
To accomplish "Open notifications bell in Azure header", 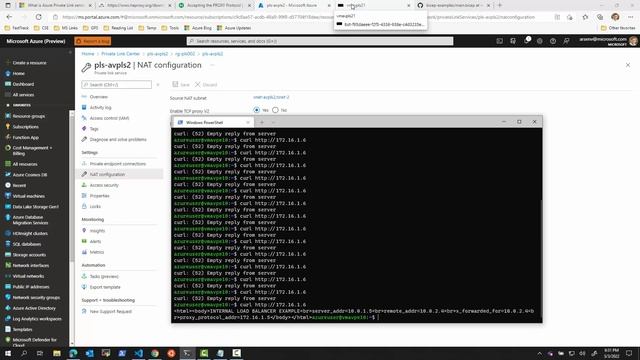I will click(527, 41).
